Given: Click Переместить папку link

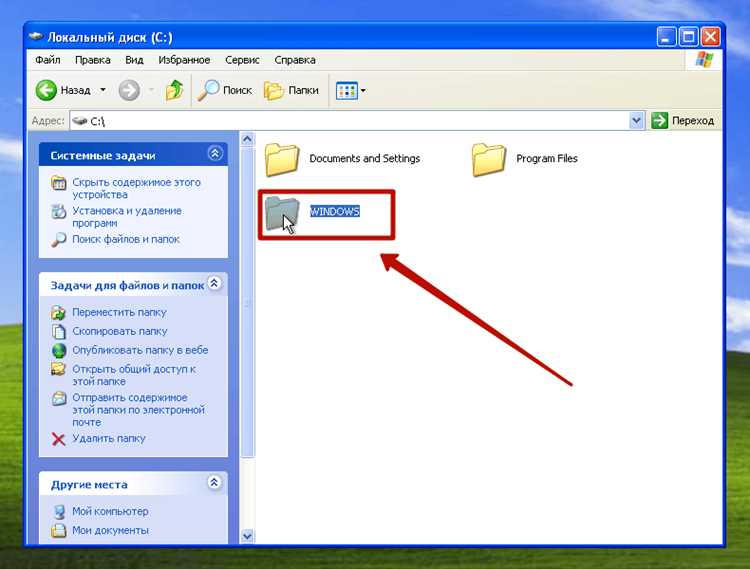Looking at the screenshot, I should coord(119,312).
